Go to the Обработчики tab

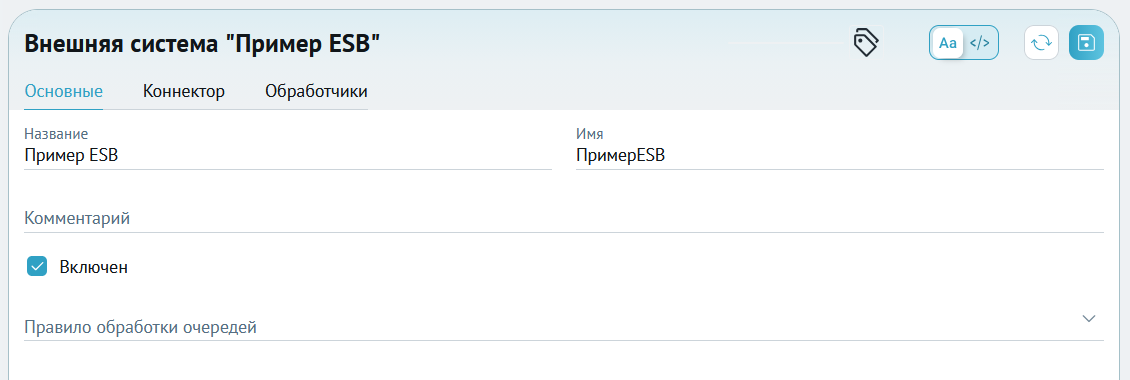316,92
